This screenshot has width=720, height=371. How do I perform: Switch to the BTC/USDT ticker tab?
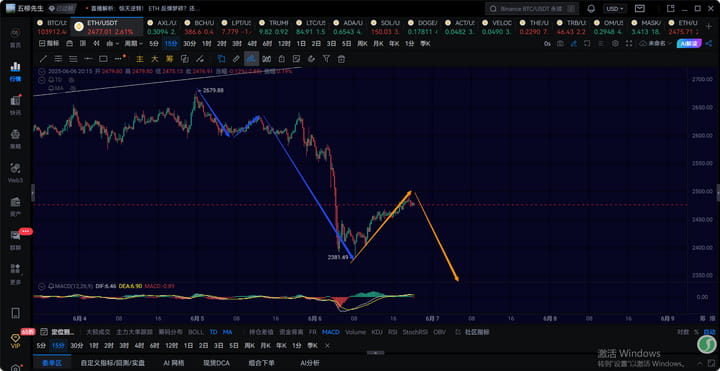(x=51, y=27)
